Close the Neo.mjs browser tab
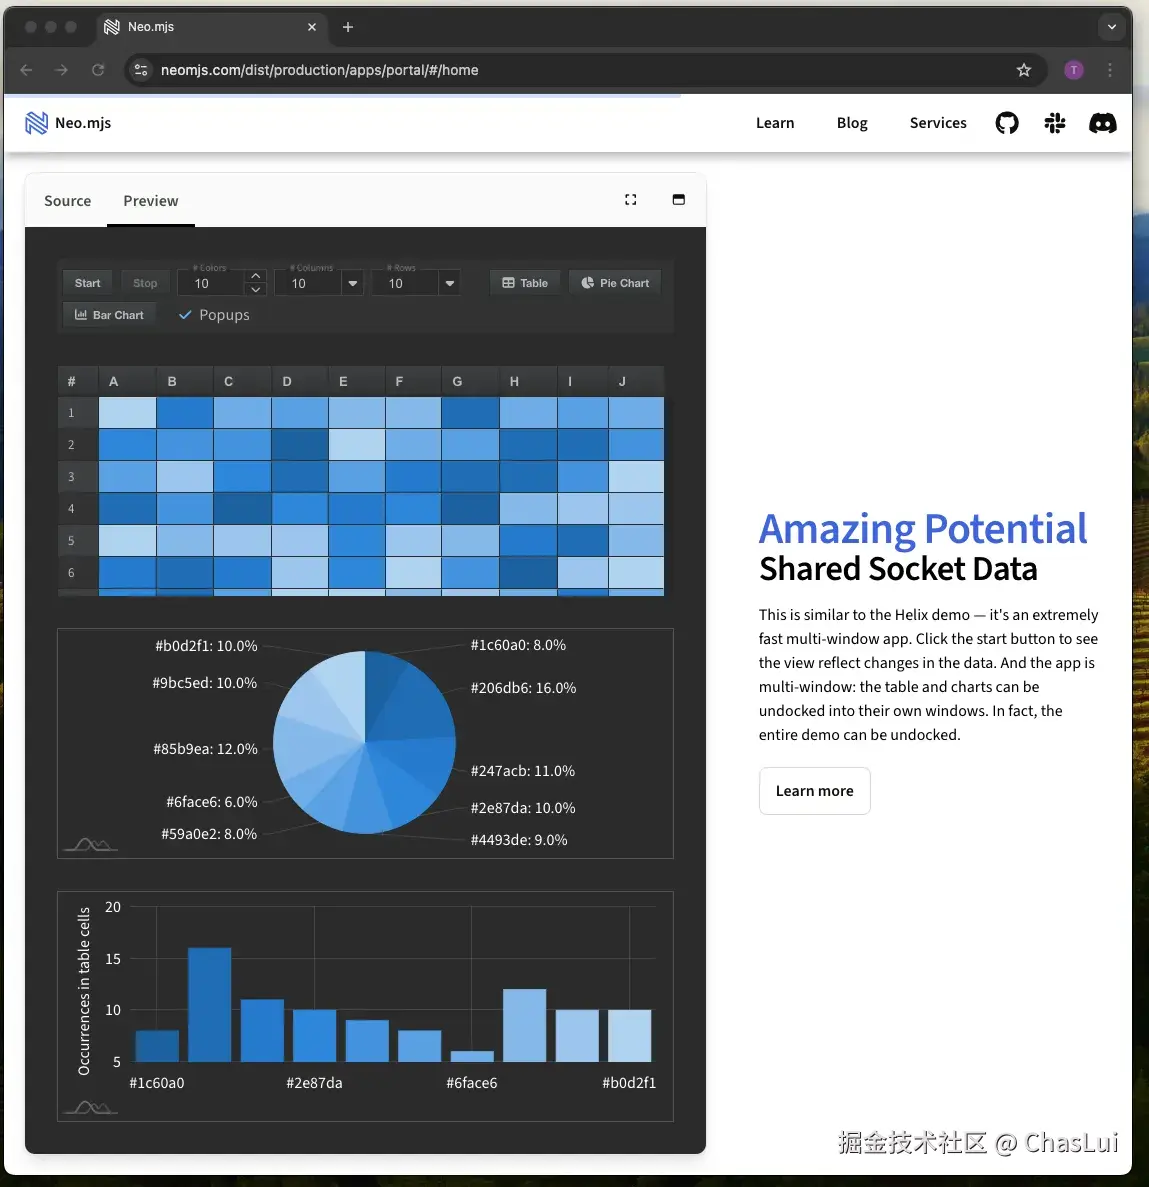Screen dimensions: 1149x1187 pos(312,27)
